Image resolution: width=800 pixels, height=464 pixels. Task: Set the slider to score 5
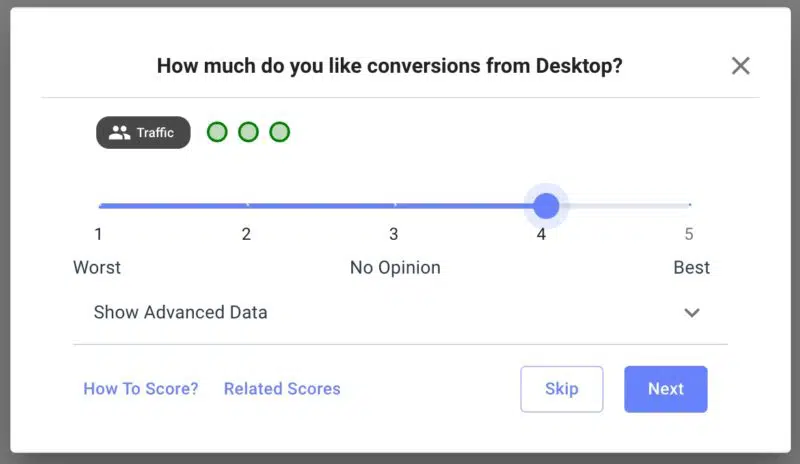pos(689,206)
